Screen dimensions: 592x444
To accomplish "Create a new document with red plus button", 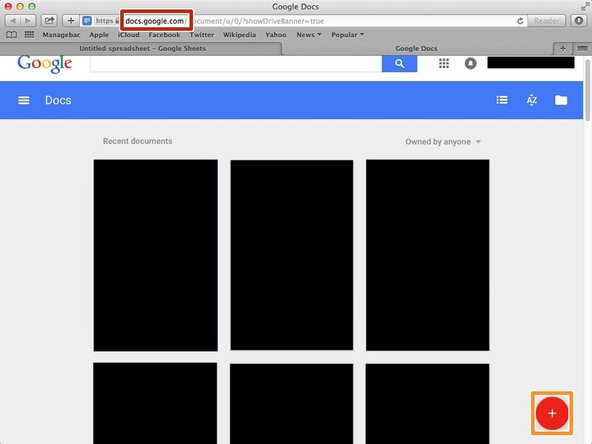I will point(552,413).
